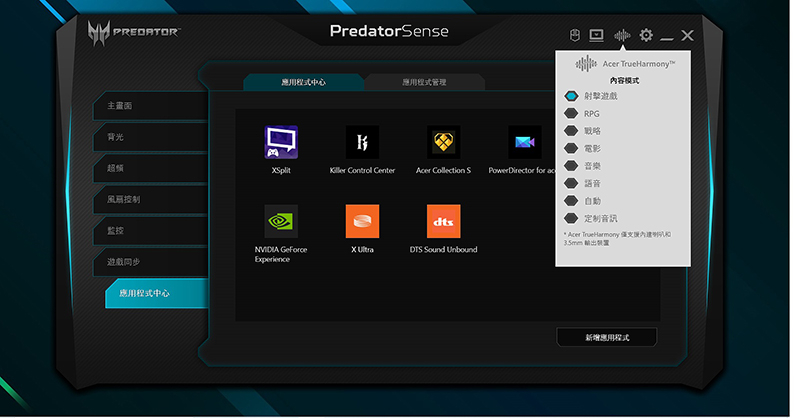Launch the XSplit app icon
The height and width of the screenshot is (418, 800).
tap(281, 142)
